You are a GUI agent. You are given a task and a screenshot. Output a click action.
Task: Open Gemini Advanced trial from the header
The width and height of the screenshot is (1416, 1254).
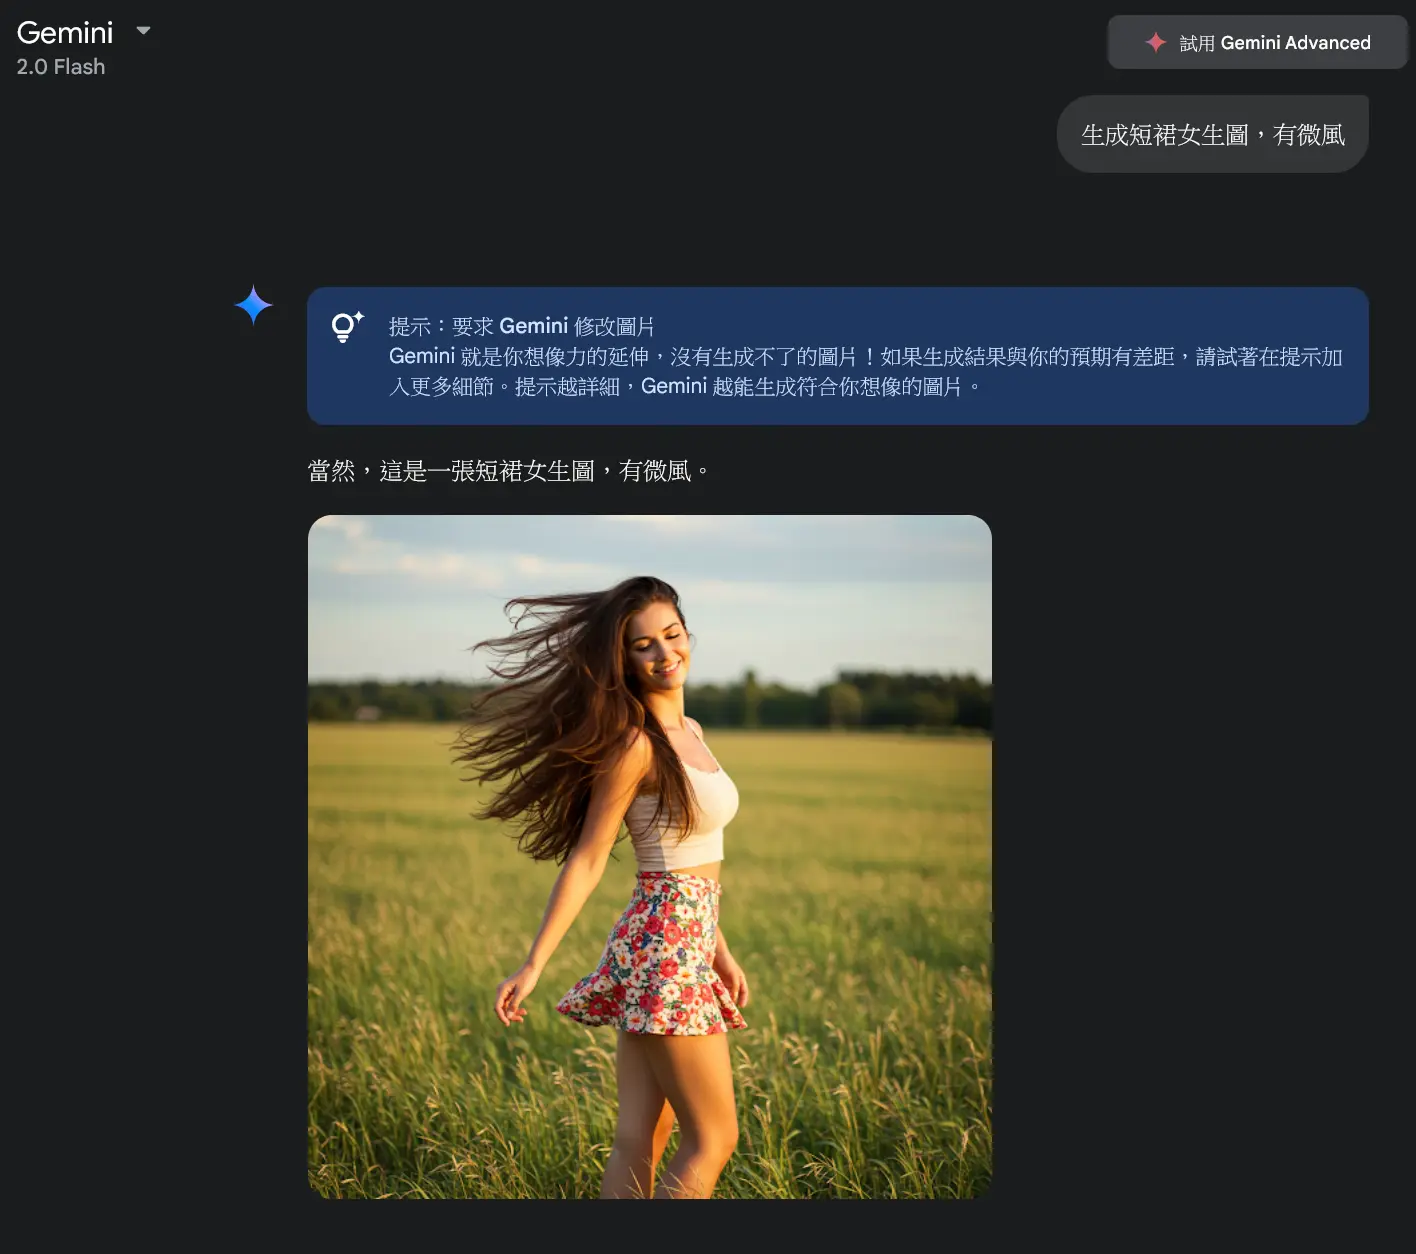(x=1256, y=42)
